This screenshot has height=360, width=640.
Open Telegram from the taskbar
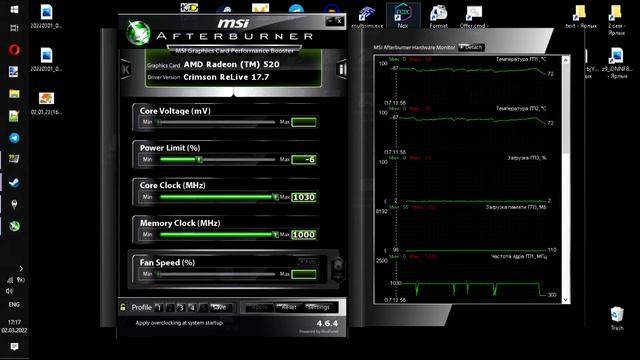[x=14, y=138]
